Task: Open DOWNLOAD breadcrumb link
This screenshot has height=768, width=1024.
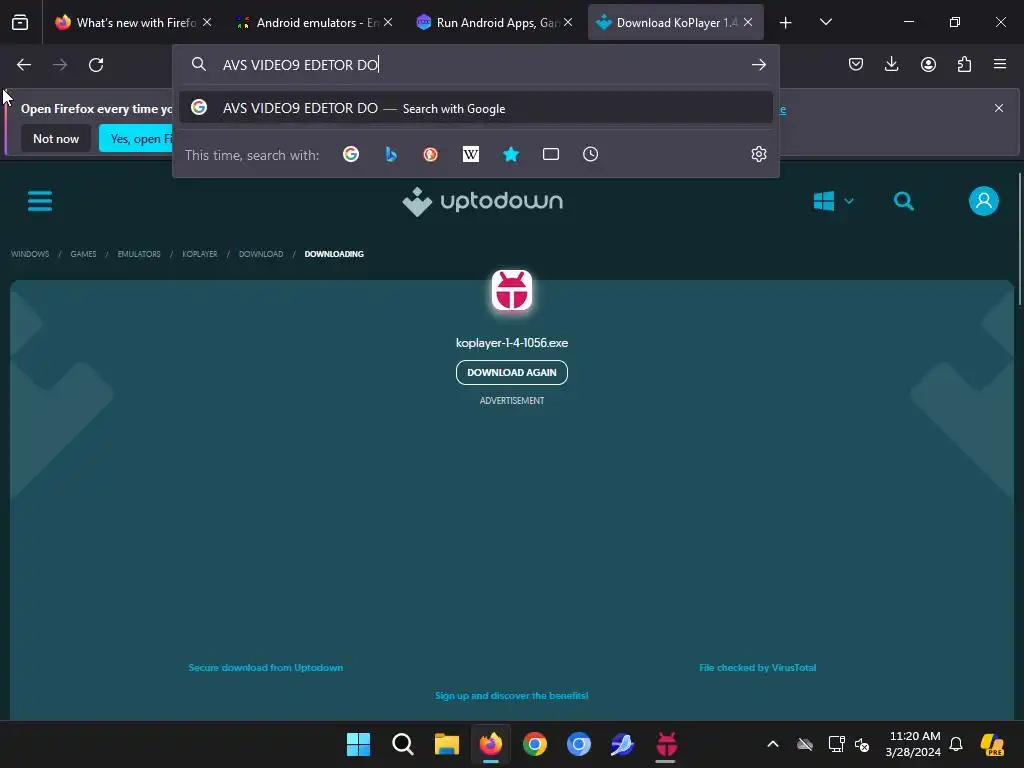Action: [261, 254]
